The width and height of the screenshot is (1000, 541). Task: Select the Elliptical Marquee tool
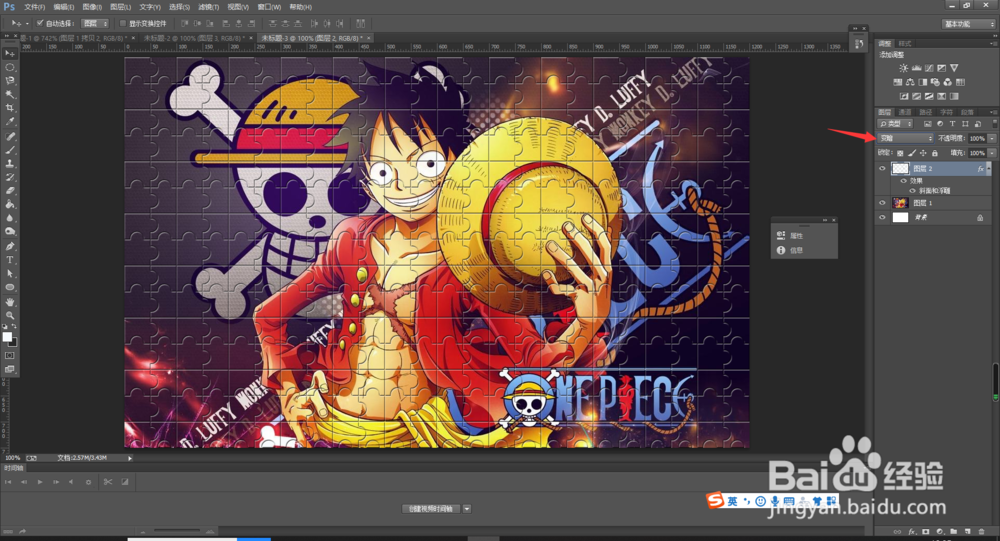coord(10,68)
